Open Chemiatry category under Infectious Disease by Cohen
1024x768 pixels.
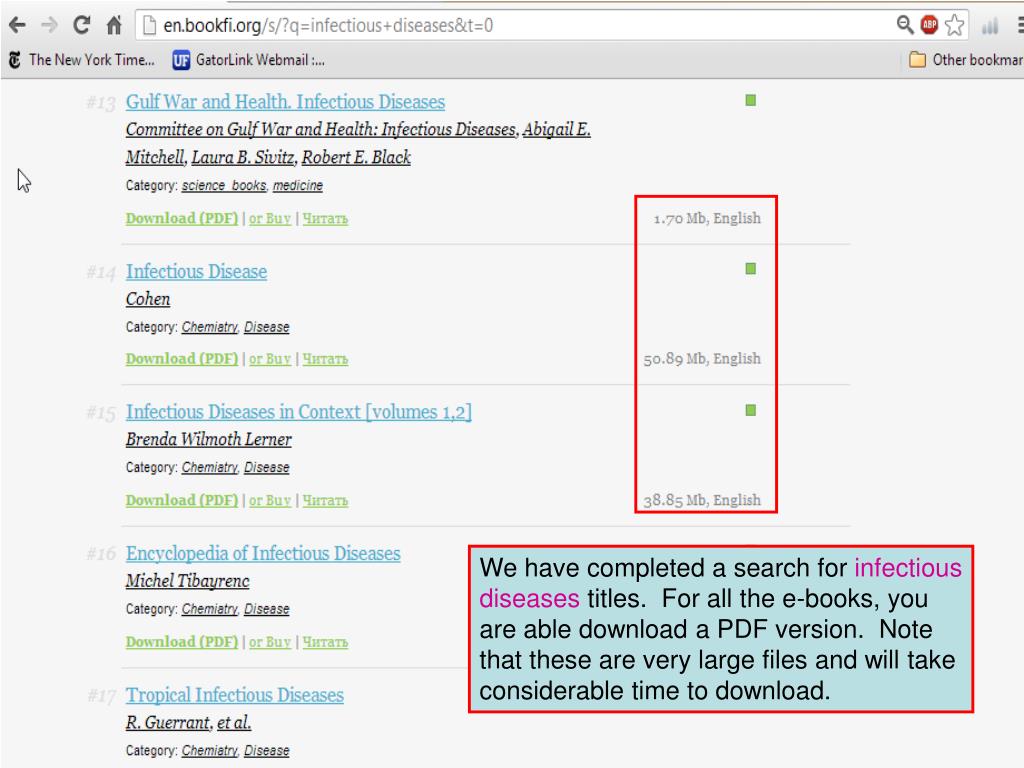(x=210, y=327)
